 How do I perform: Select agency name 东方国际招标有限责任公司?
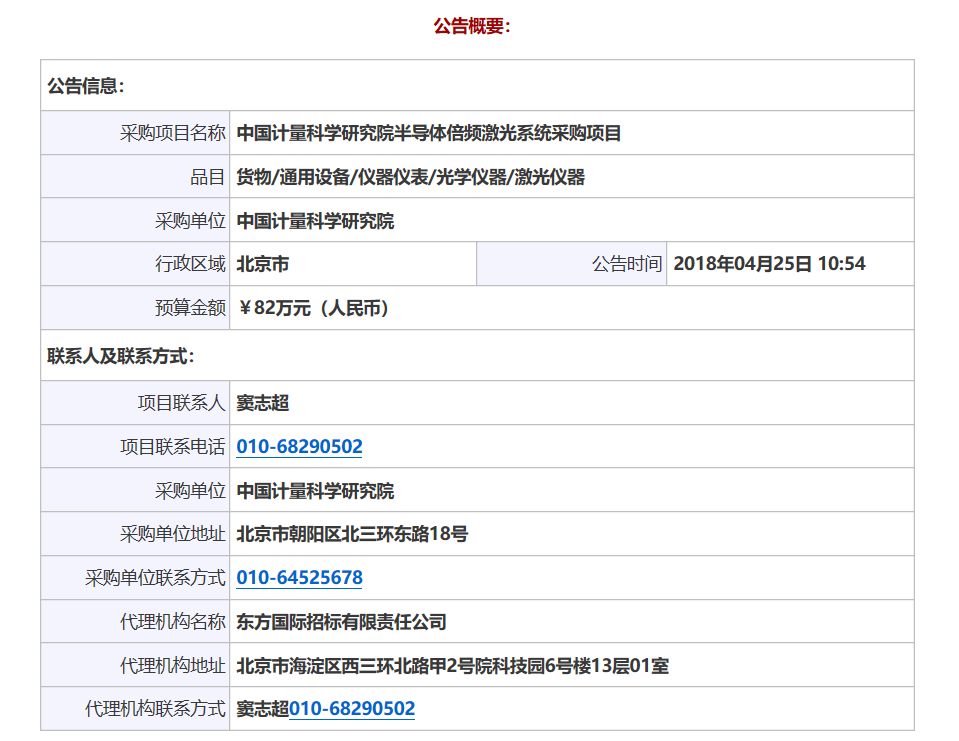tap(341, 622)
